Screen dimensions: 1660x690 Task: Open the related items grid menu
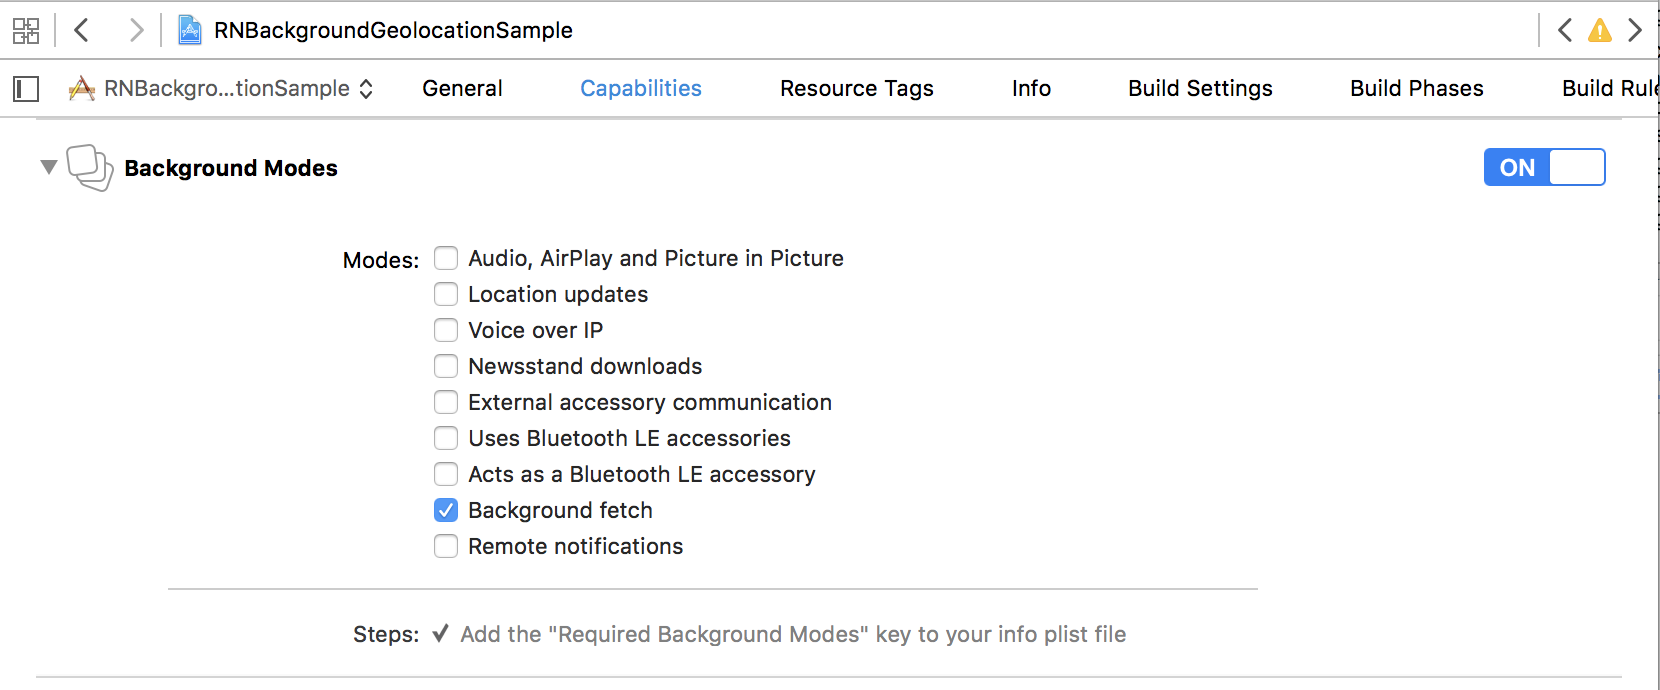click(26, 30)
